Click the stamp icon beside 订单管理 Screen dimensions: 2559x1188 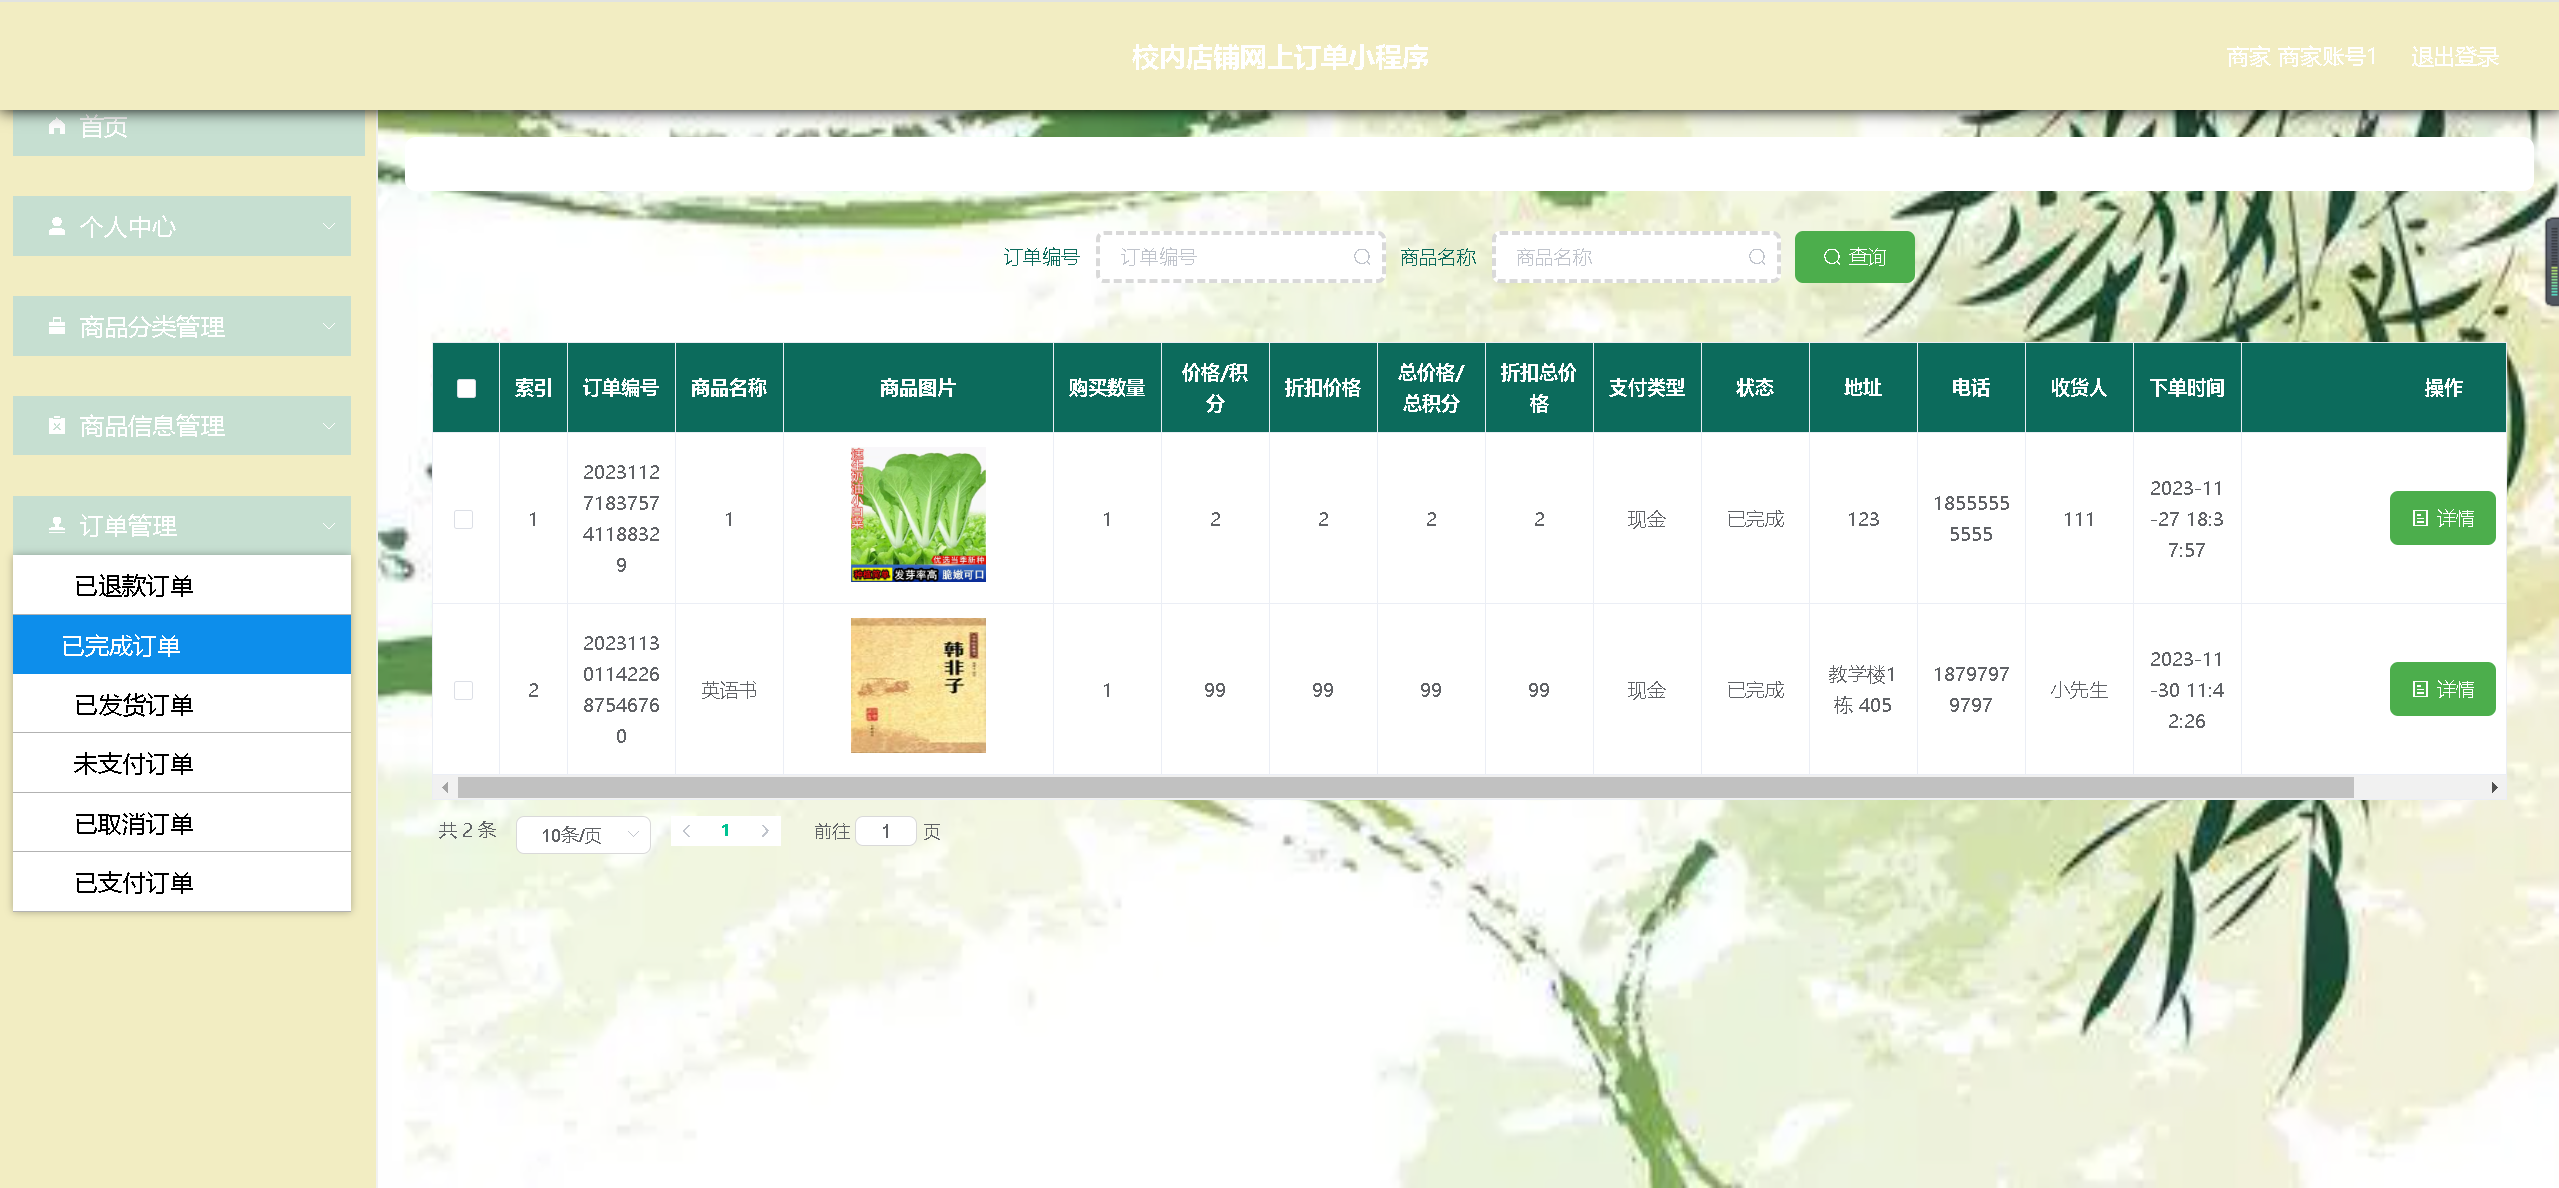pos(57,525)
